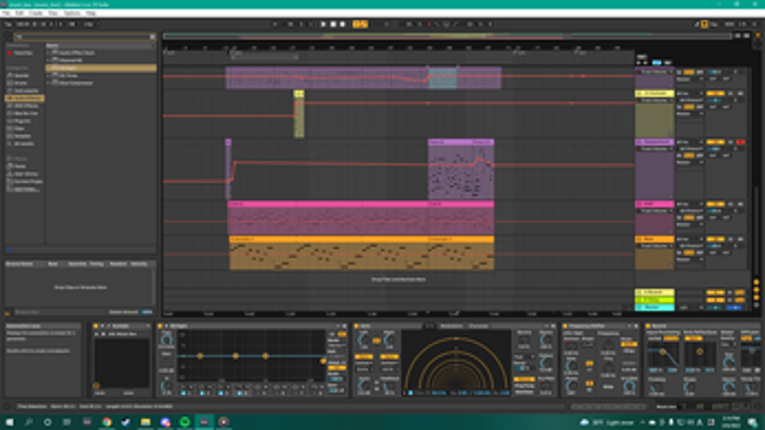The height and width of the screenshot is (430, 765).
Task: Toggle Reverb device activator
Action: tap(648, 326)
